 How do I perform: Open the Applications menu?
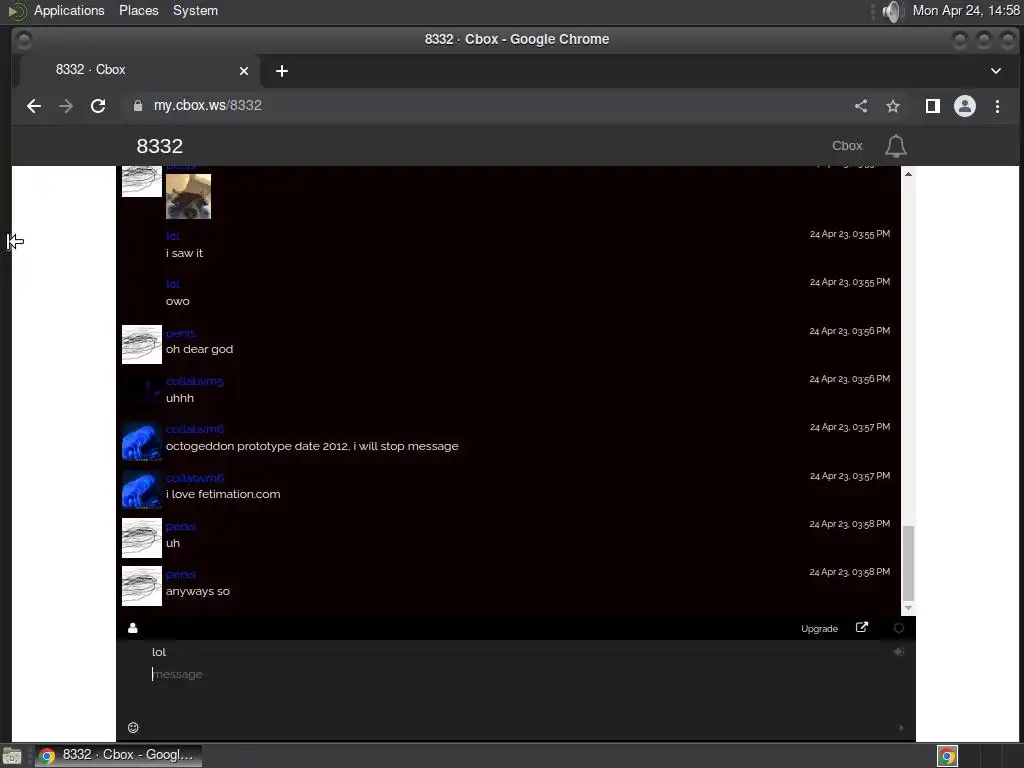click(69, 10)
